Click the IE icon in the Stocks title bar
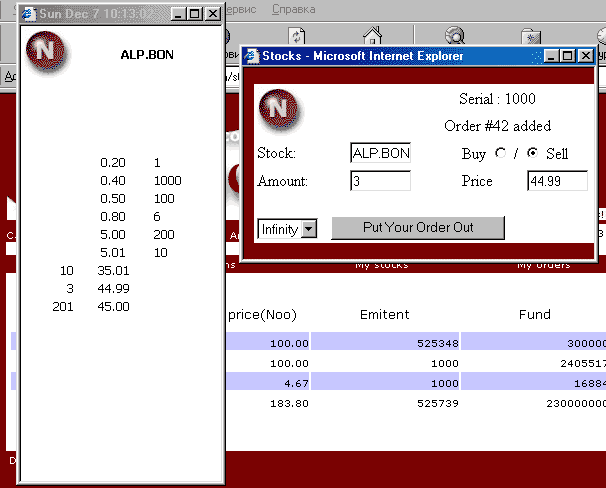Image resolution: width=606 pixels, height=488 pixels. (x=252, y=56)
